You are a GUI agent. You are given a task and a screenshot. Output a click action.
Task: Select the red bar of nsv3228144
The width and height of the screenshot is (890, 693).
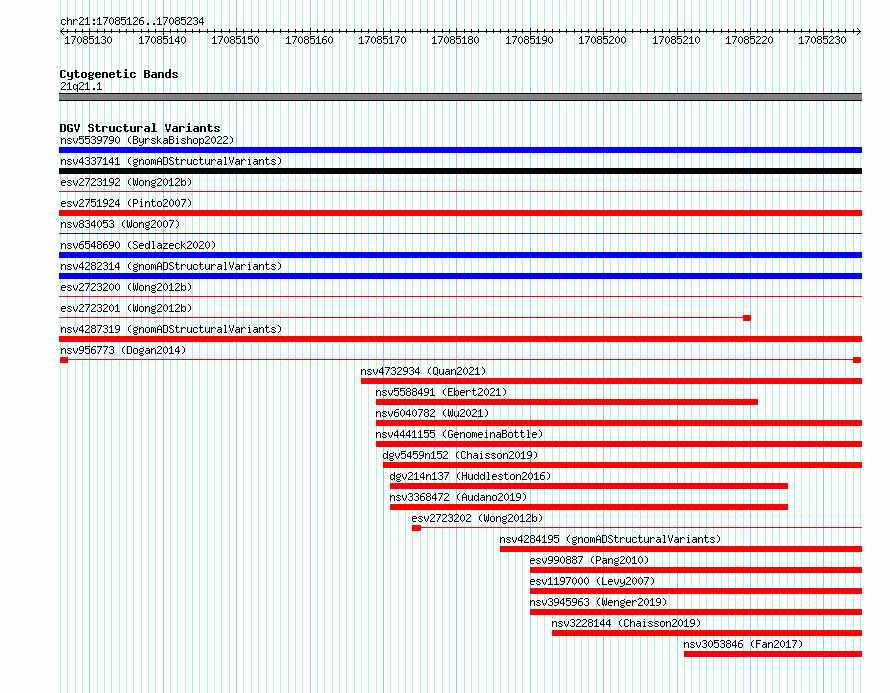tap(707, 633)
